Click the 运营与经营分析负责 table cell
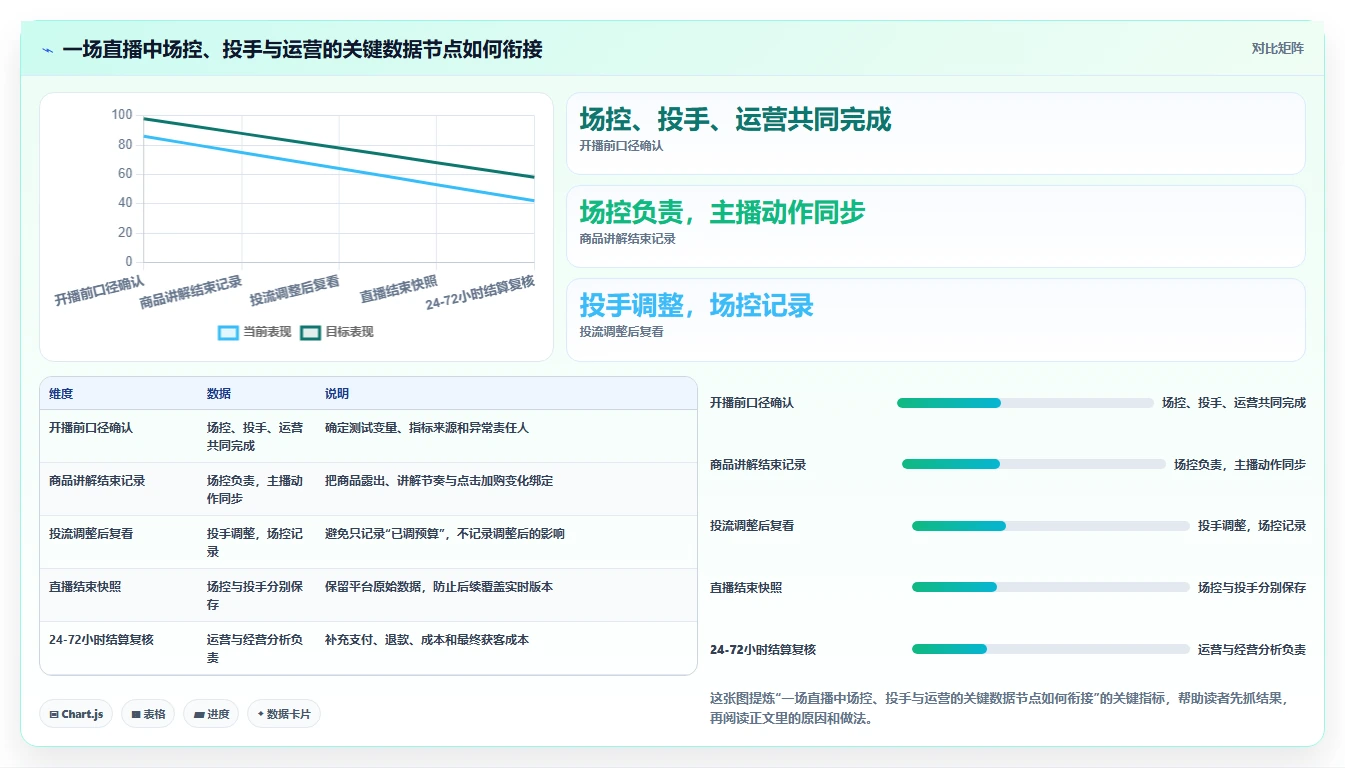The width and height of the screenshot is (1345, 768). click(255, 649)
